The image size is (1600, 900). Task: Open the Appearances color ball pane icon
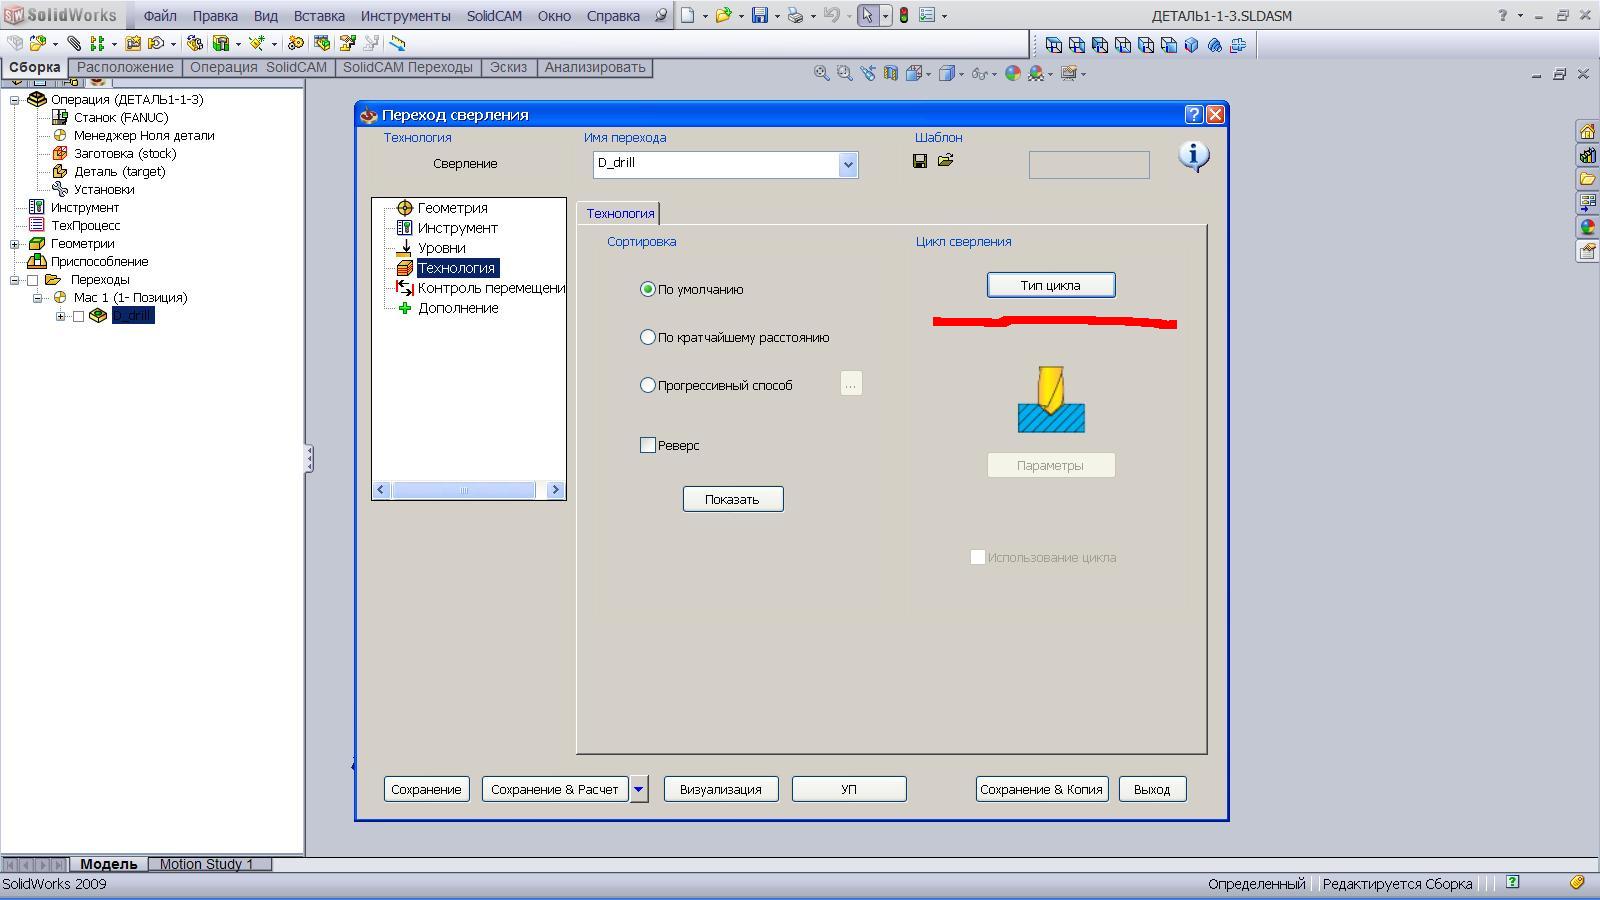click(1587, 227)
